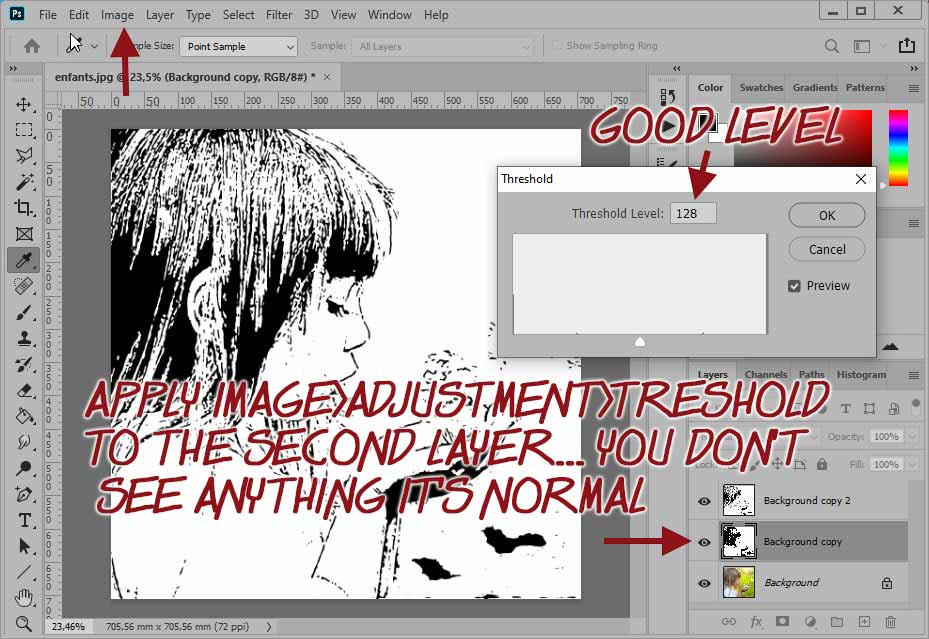Image resolution: width=929 pixels, height=639 pixels.
Task: Select the Rectangular Marquee tool
Action: point(24,130)
